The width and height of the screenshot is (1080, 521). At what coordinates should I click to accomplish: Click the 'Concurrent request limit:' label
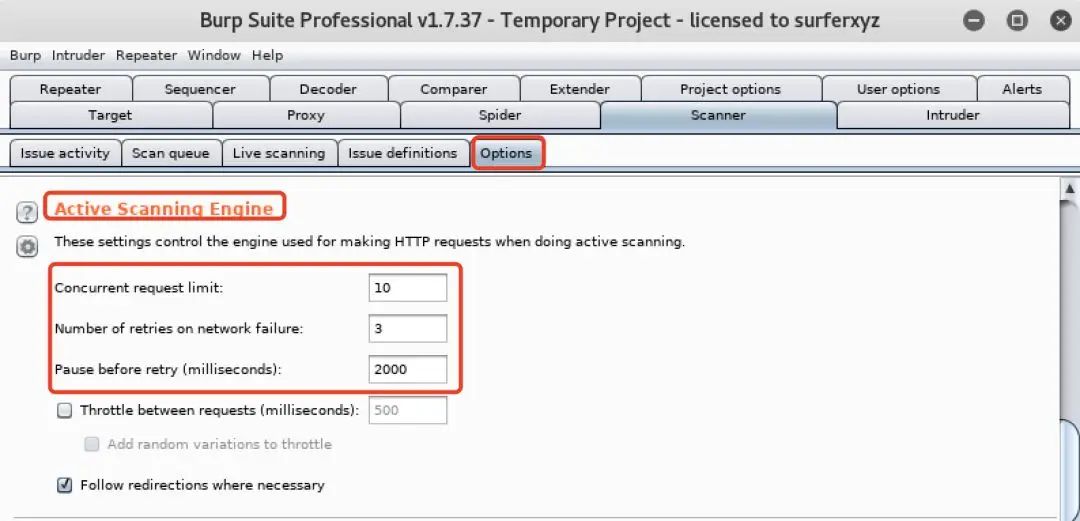point(138,289)
